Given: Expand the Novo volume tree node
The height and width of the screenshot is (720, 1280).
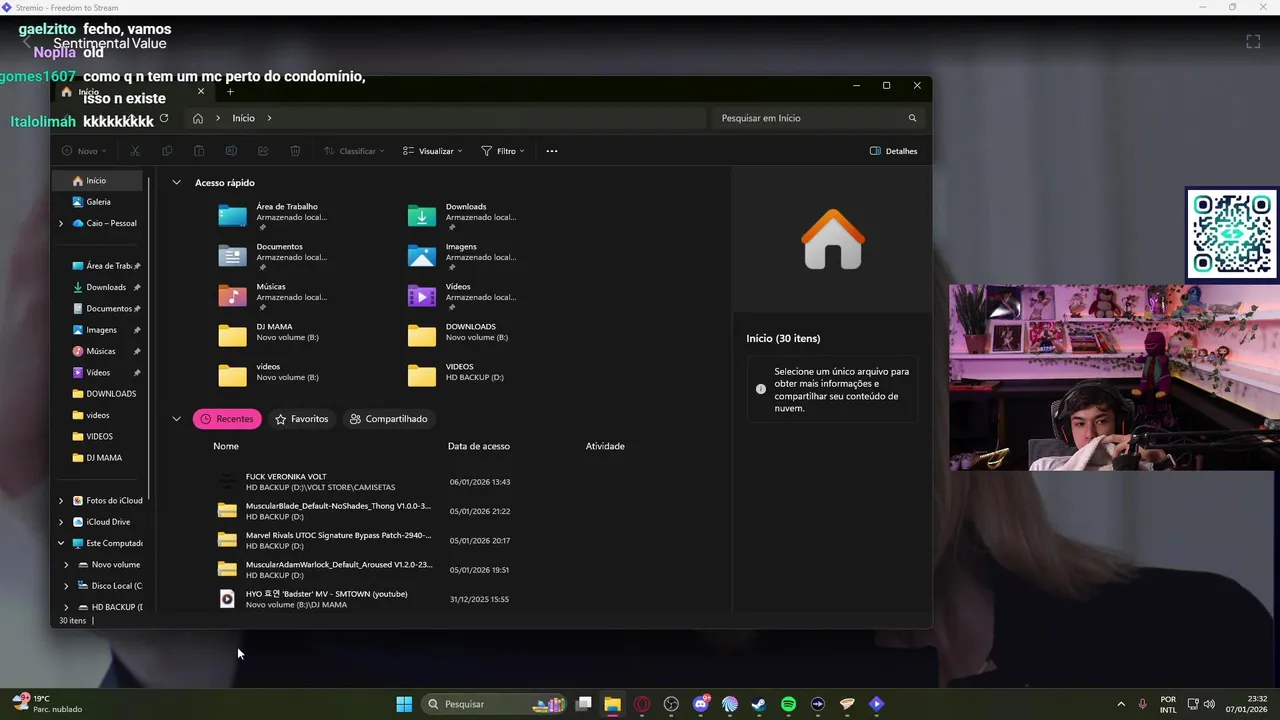Looking at the screenshot, I should point(66,565).
